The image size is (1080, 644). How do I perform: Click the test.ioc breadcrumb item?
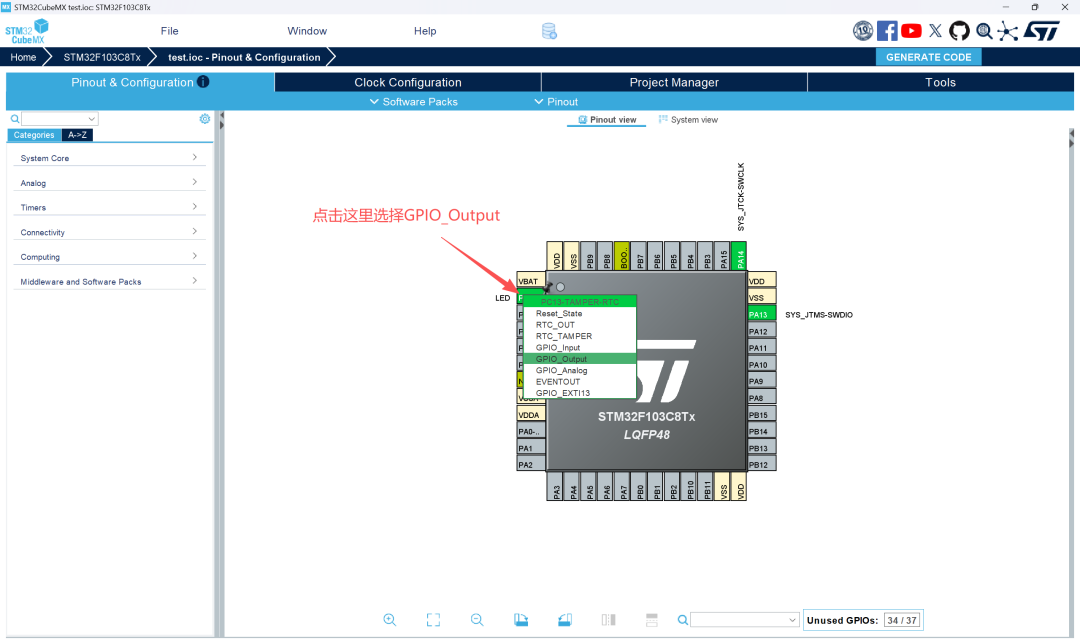click(244, 57)
